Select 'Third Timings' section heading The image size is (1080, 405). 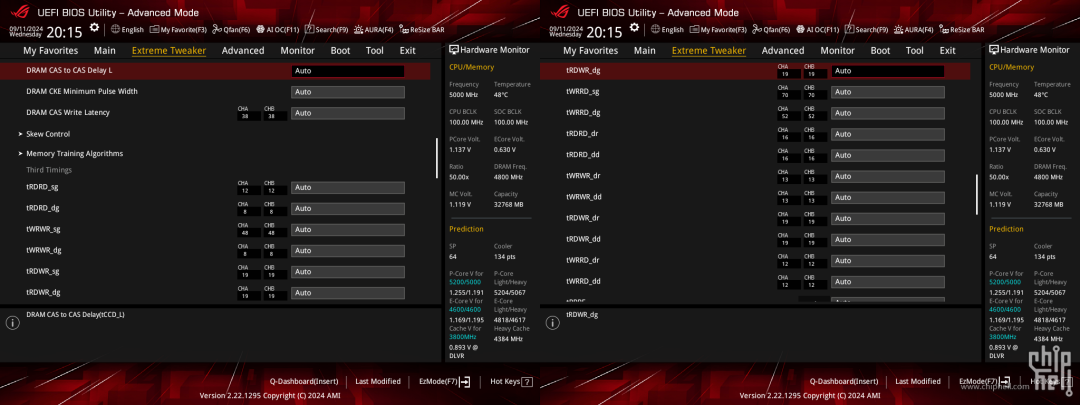coord(49,169)
